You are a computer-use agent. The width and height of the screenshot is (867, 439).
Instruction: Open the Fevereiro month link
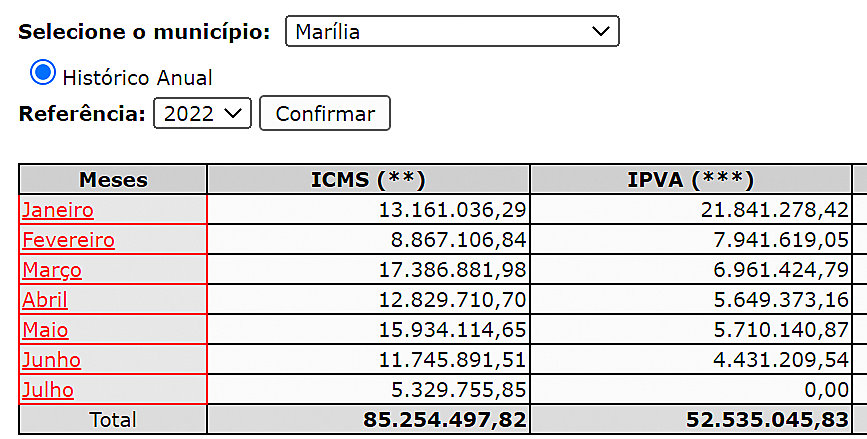click(x=68, y=240)
